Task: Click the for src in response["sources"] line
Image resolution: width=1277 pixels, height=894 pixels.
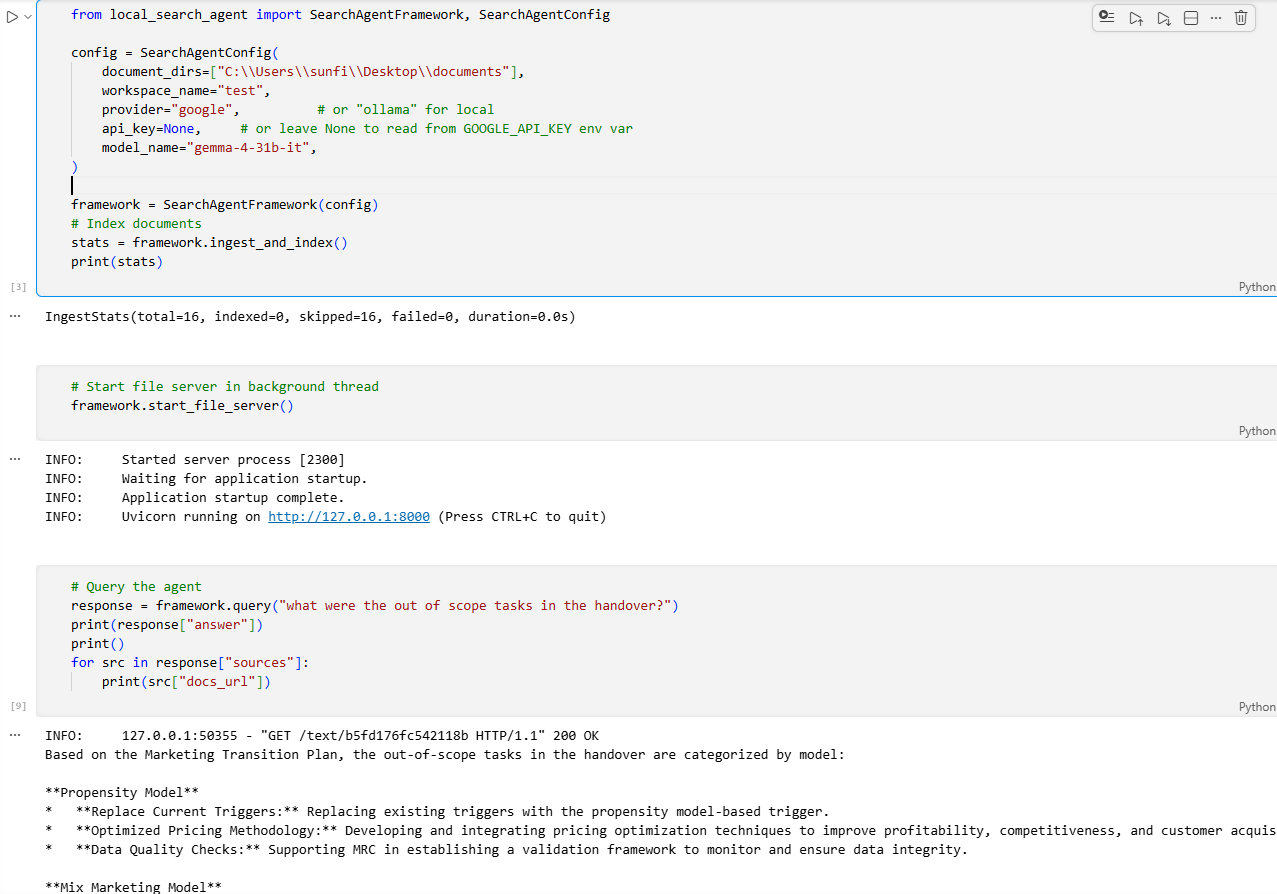Action: [x=190, y=662]
